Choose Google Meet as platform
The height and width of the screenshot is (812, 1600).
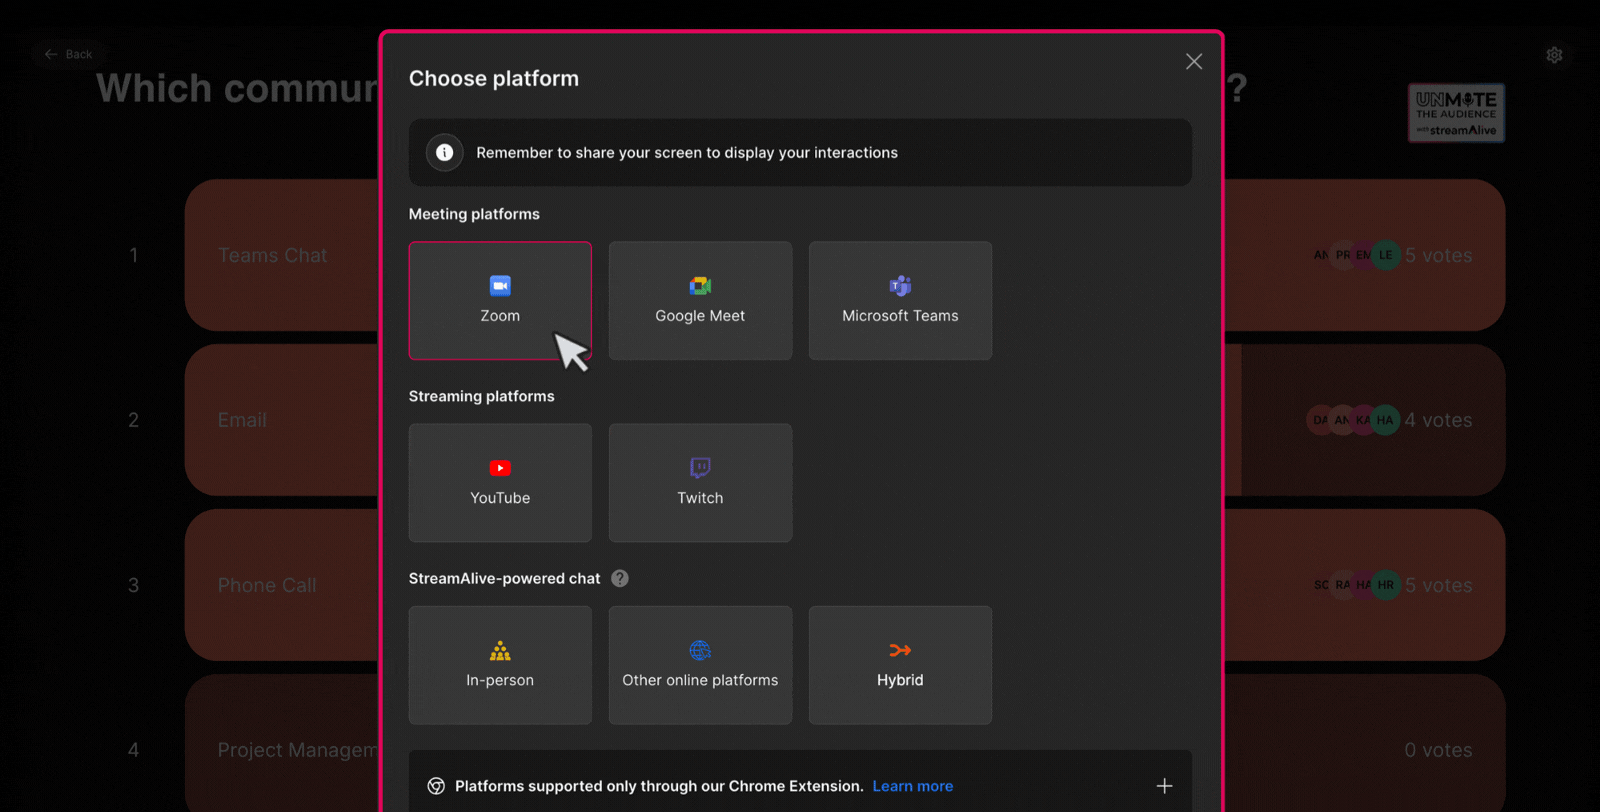(x=700, y=300)
